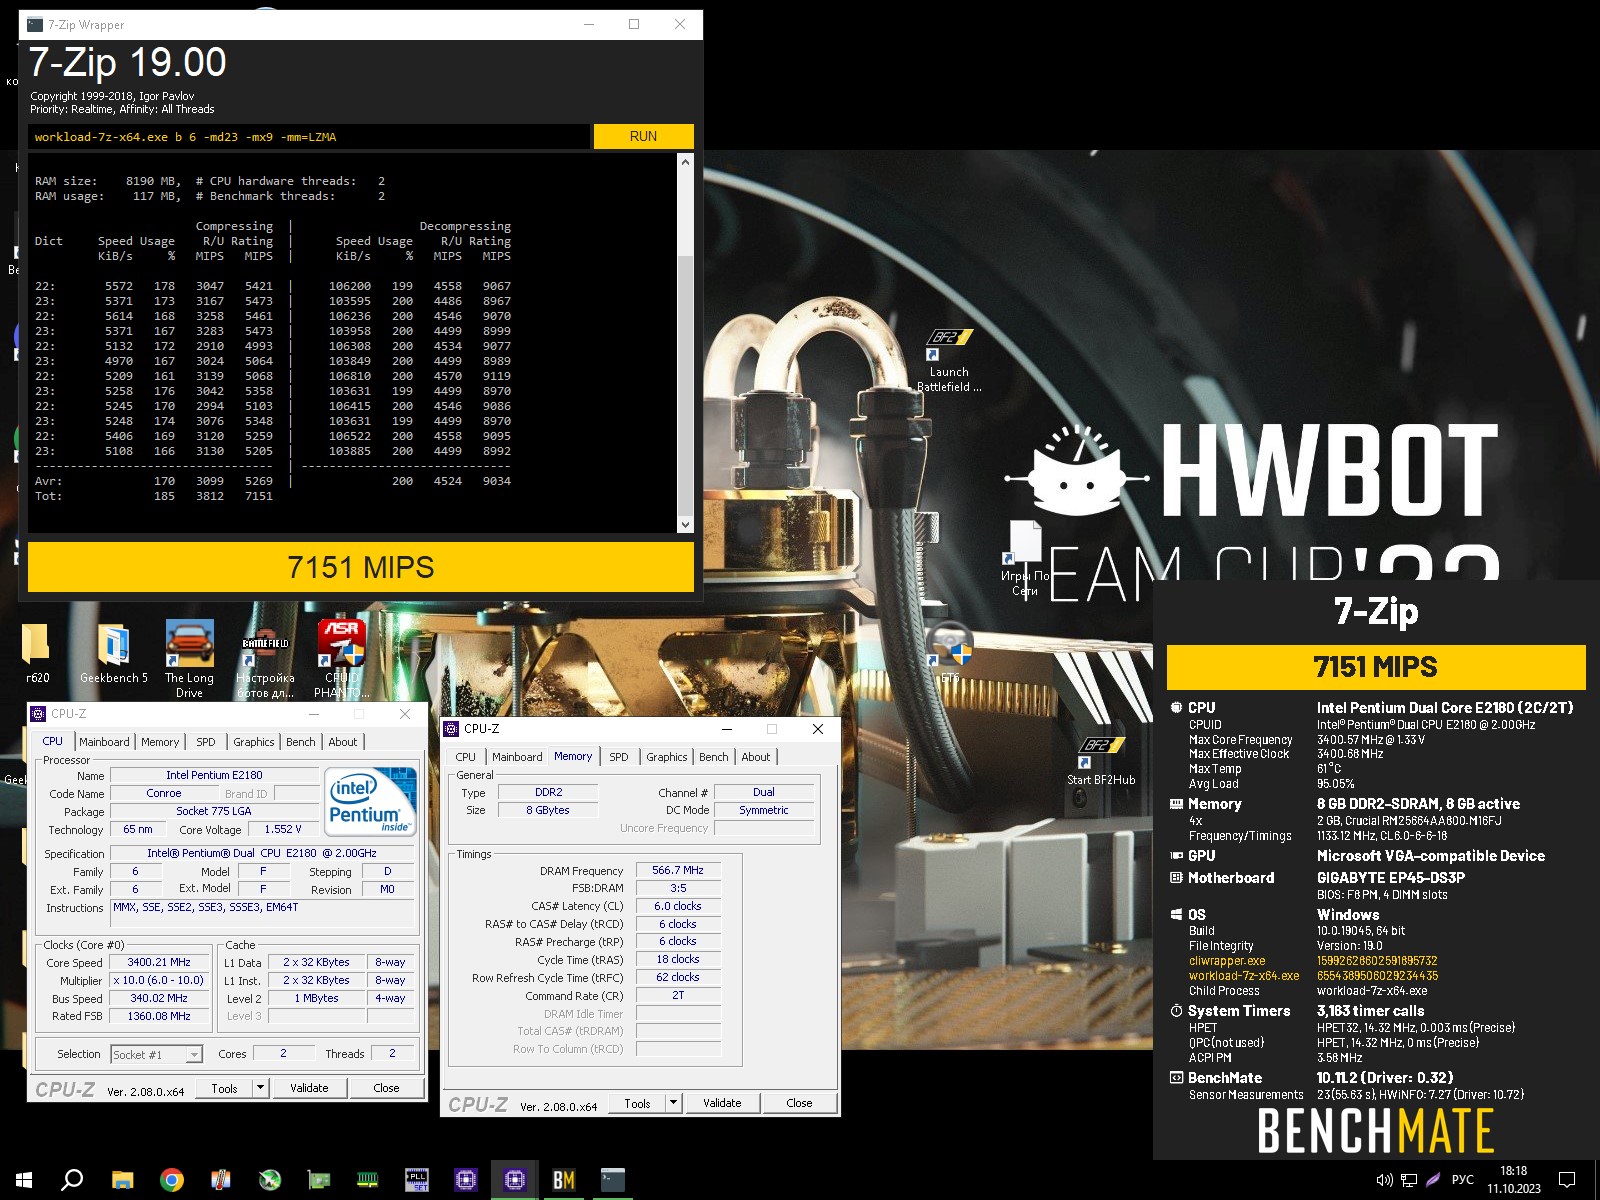
Task: Open About tab in CPU-Z processor window
Action: pyautogui.click(x=343, y=742)
